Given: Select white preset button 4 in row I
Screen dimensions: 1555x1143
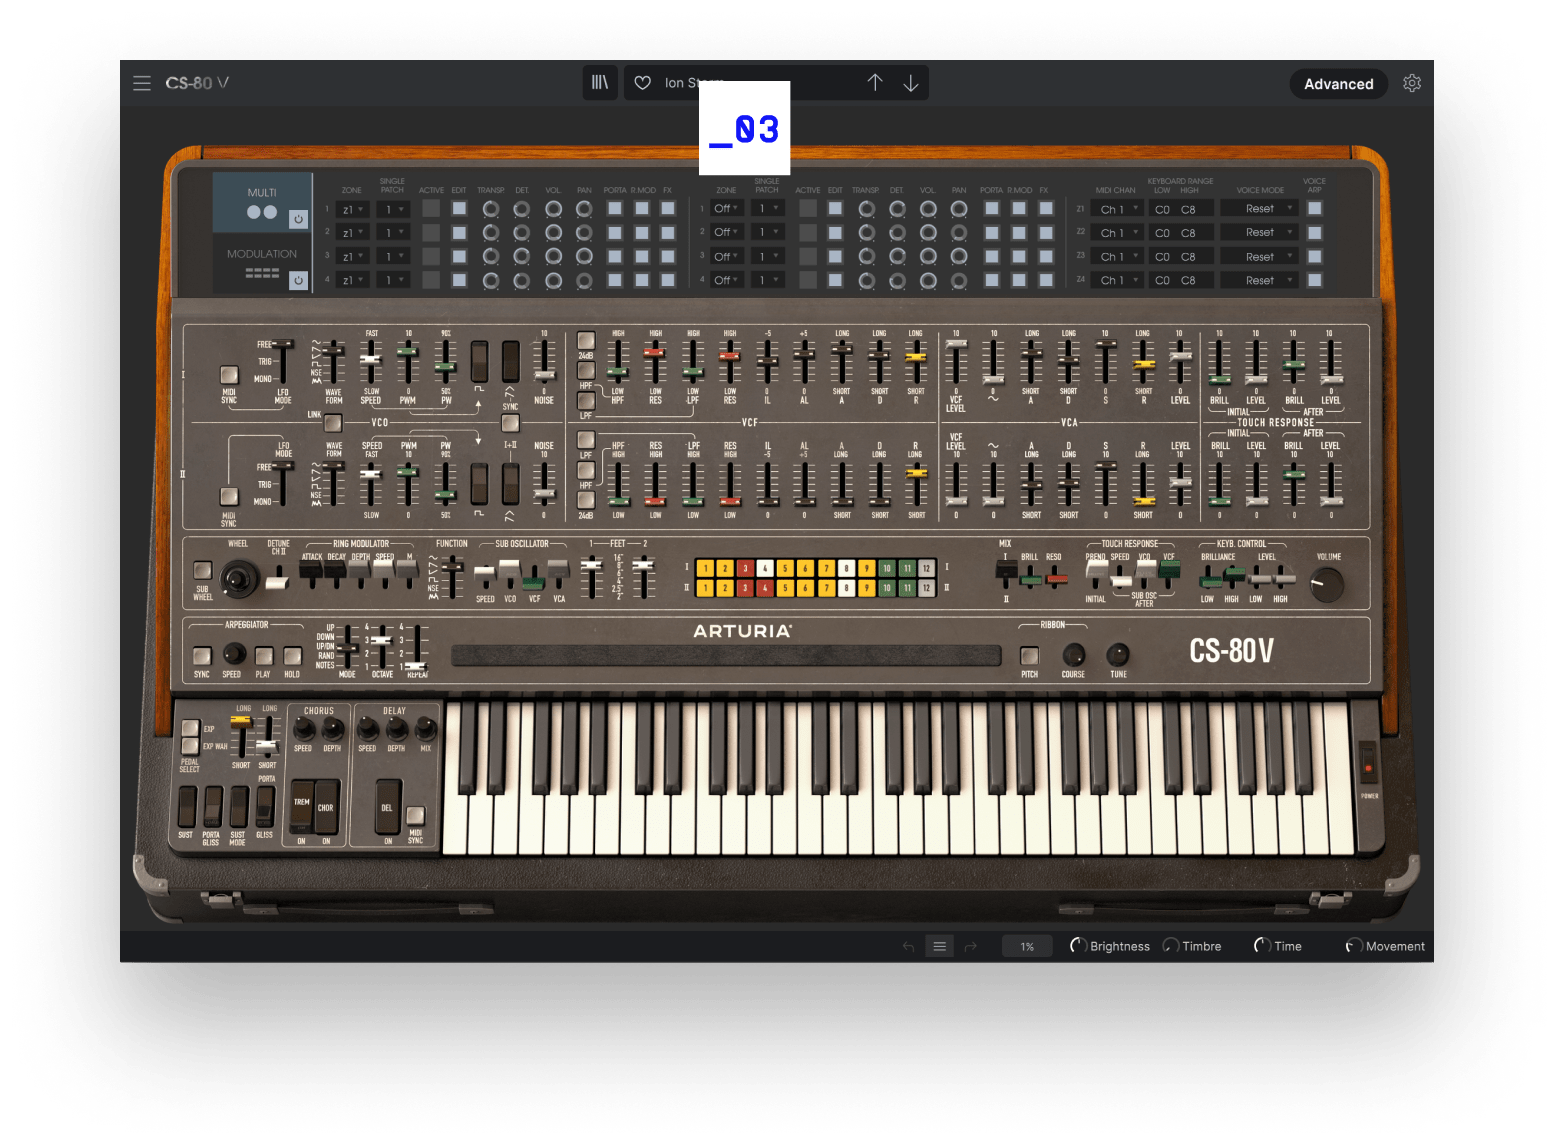Looking at the screenshot, I should (765, 568).
